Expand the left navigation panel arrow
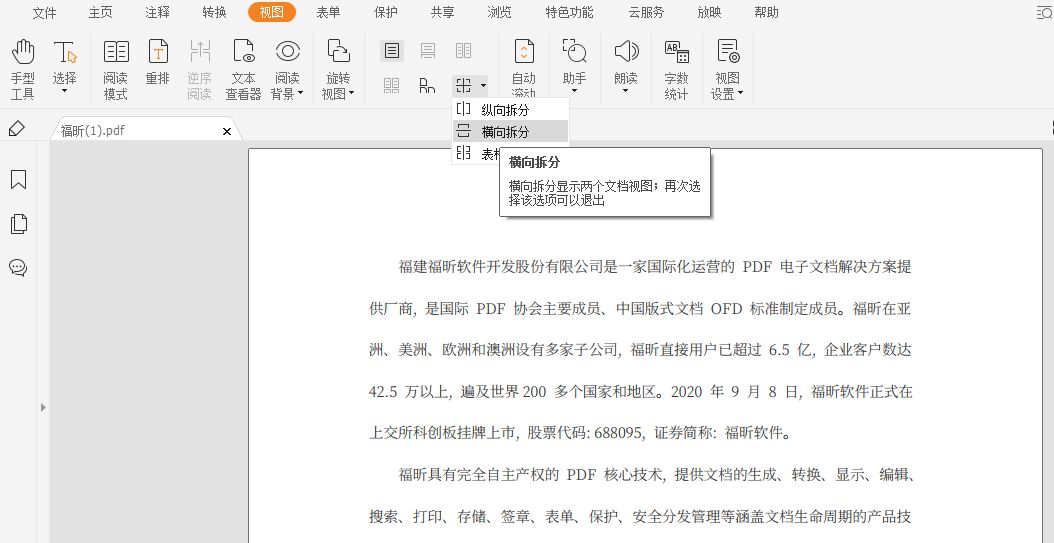This screenshot has height=543, width=1054. [43, 407]
